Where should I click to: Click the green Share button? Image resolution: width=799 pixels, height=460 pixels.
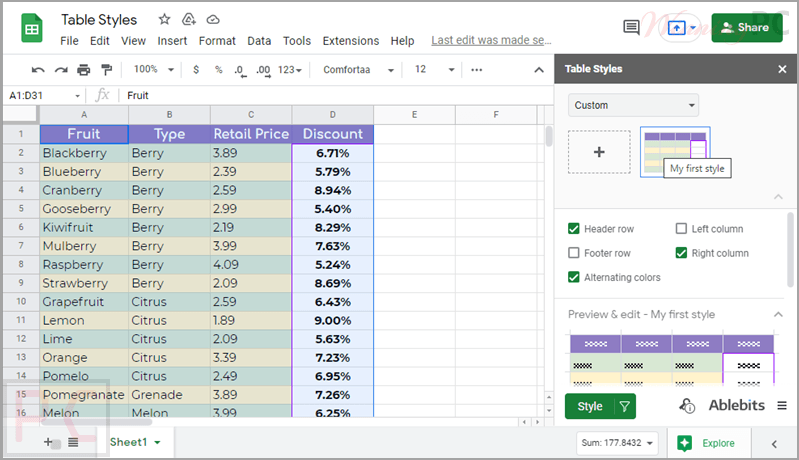coord(747,28)
